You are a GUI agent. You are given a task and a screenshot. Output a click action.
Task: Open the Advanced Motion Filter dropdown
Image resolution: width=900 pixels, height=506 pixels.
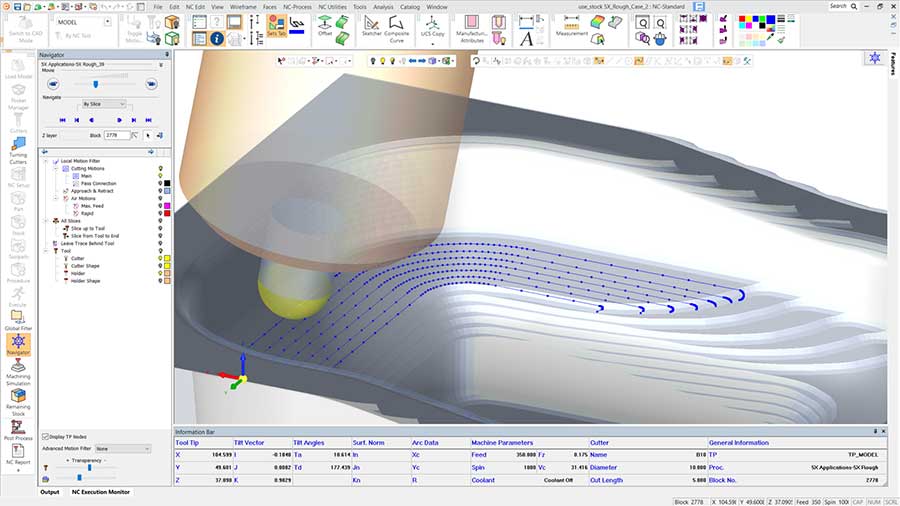123,449
